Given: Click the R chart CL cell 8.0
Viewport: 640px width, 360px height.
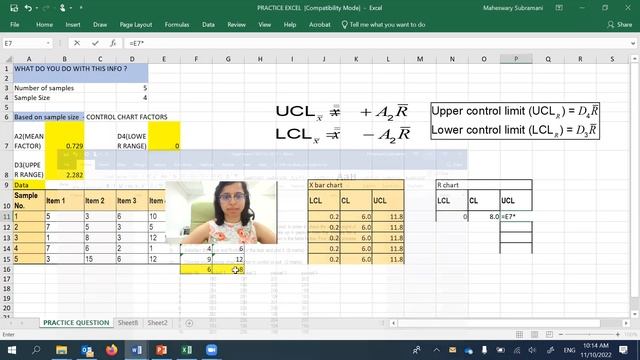Looking at the screenshot, I should (x=484, y=216).
